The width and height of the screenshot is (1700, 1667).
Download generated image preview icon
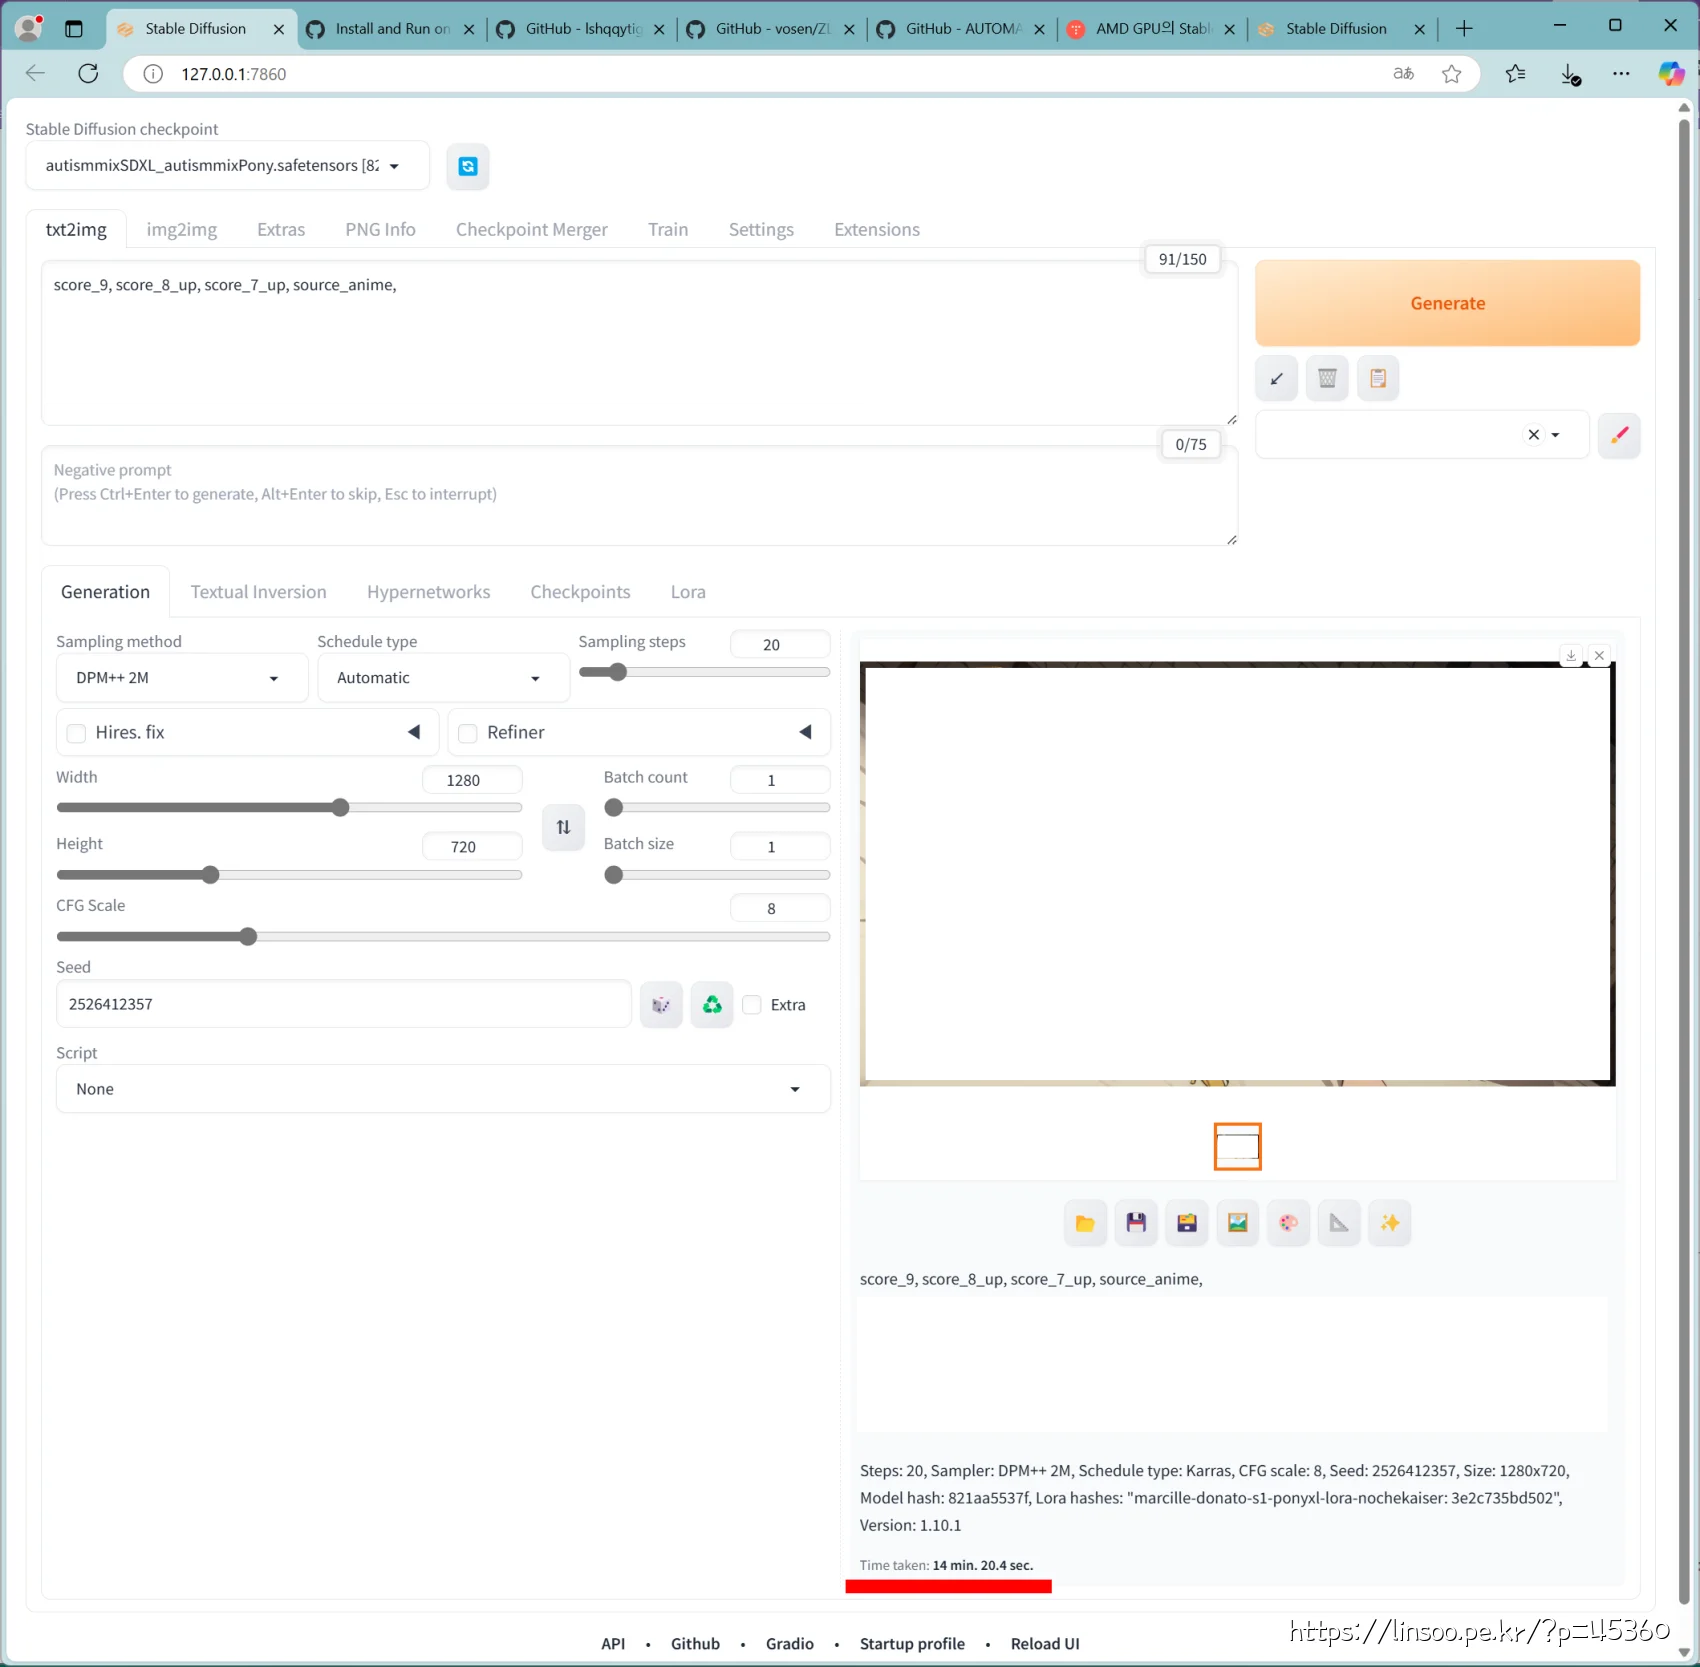click(x=1571, y=656)
